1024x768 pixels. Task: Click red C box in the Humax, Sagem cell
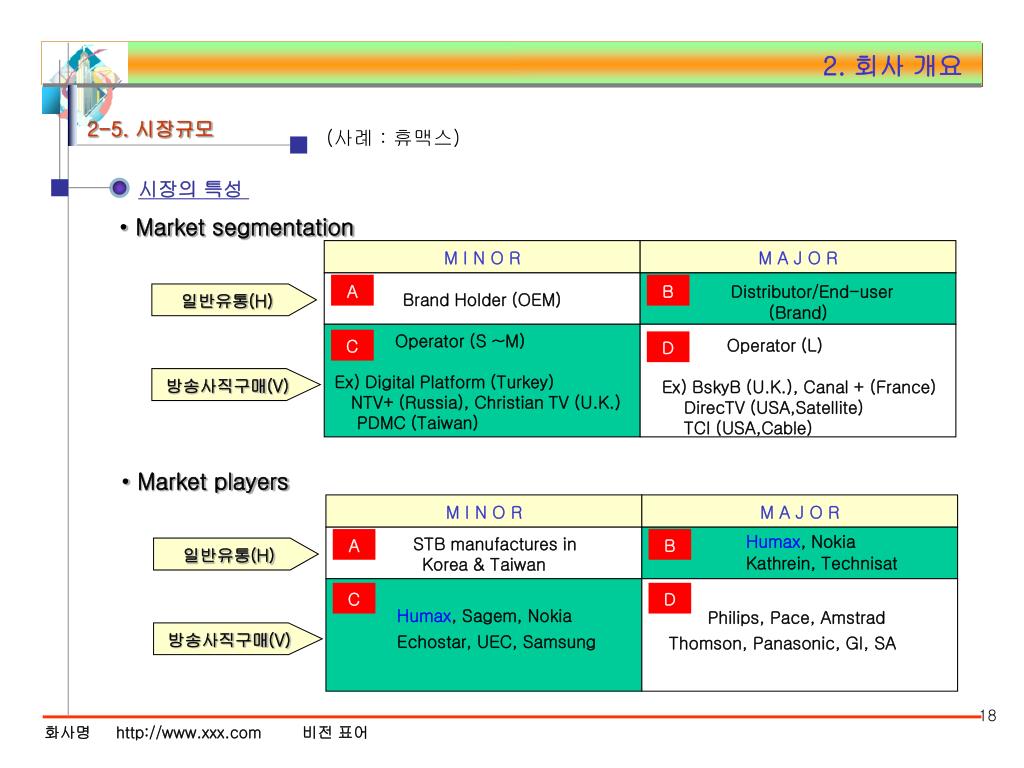tap(354, 598)
